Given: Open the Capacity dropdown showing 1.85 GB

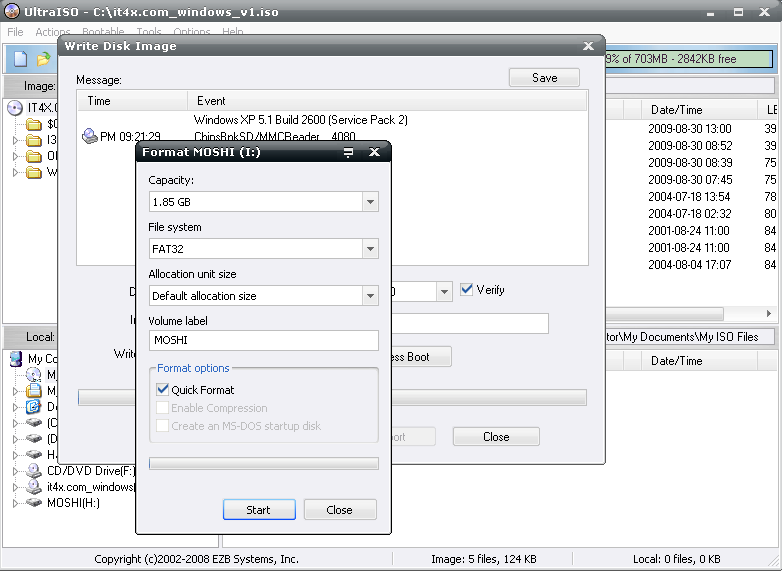Looking at the screenshot, I should tap(370, 202).
